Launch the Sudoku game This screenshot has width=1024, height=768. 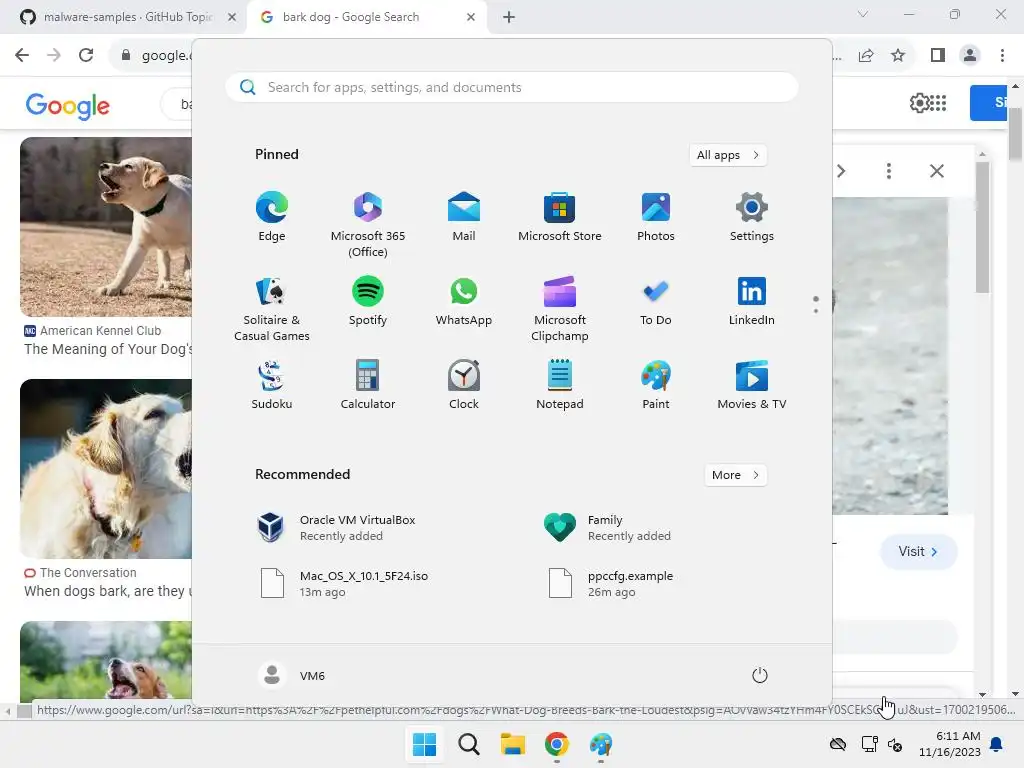pos(272,385)
